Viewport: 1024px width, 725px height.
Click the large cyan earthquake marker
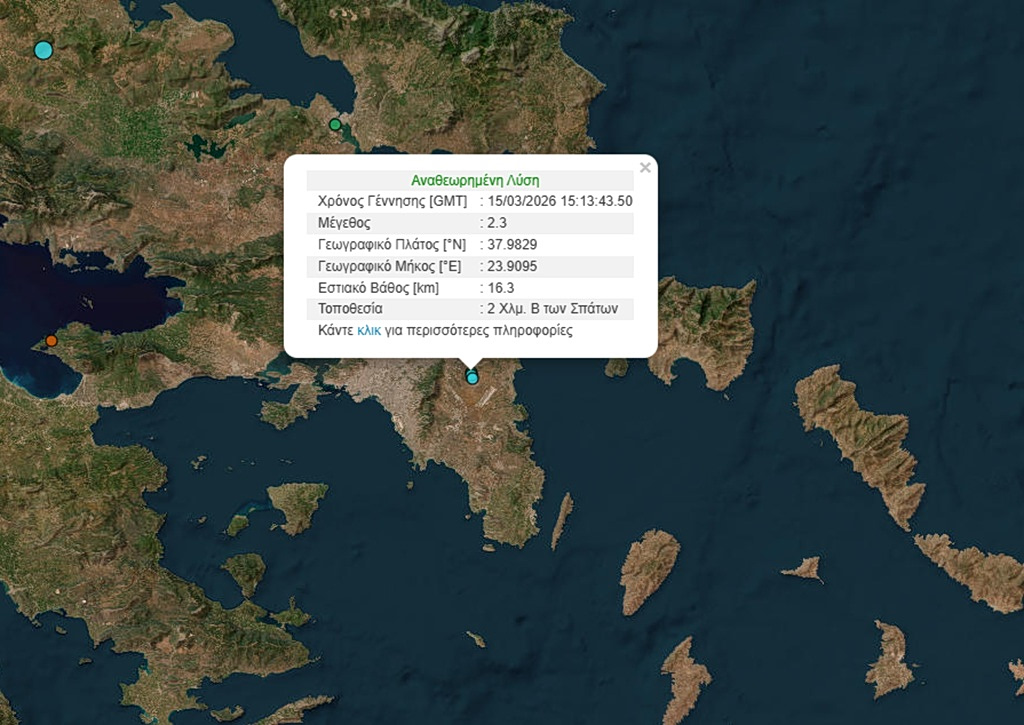(x=43, y=49)
